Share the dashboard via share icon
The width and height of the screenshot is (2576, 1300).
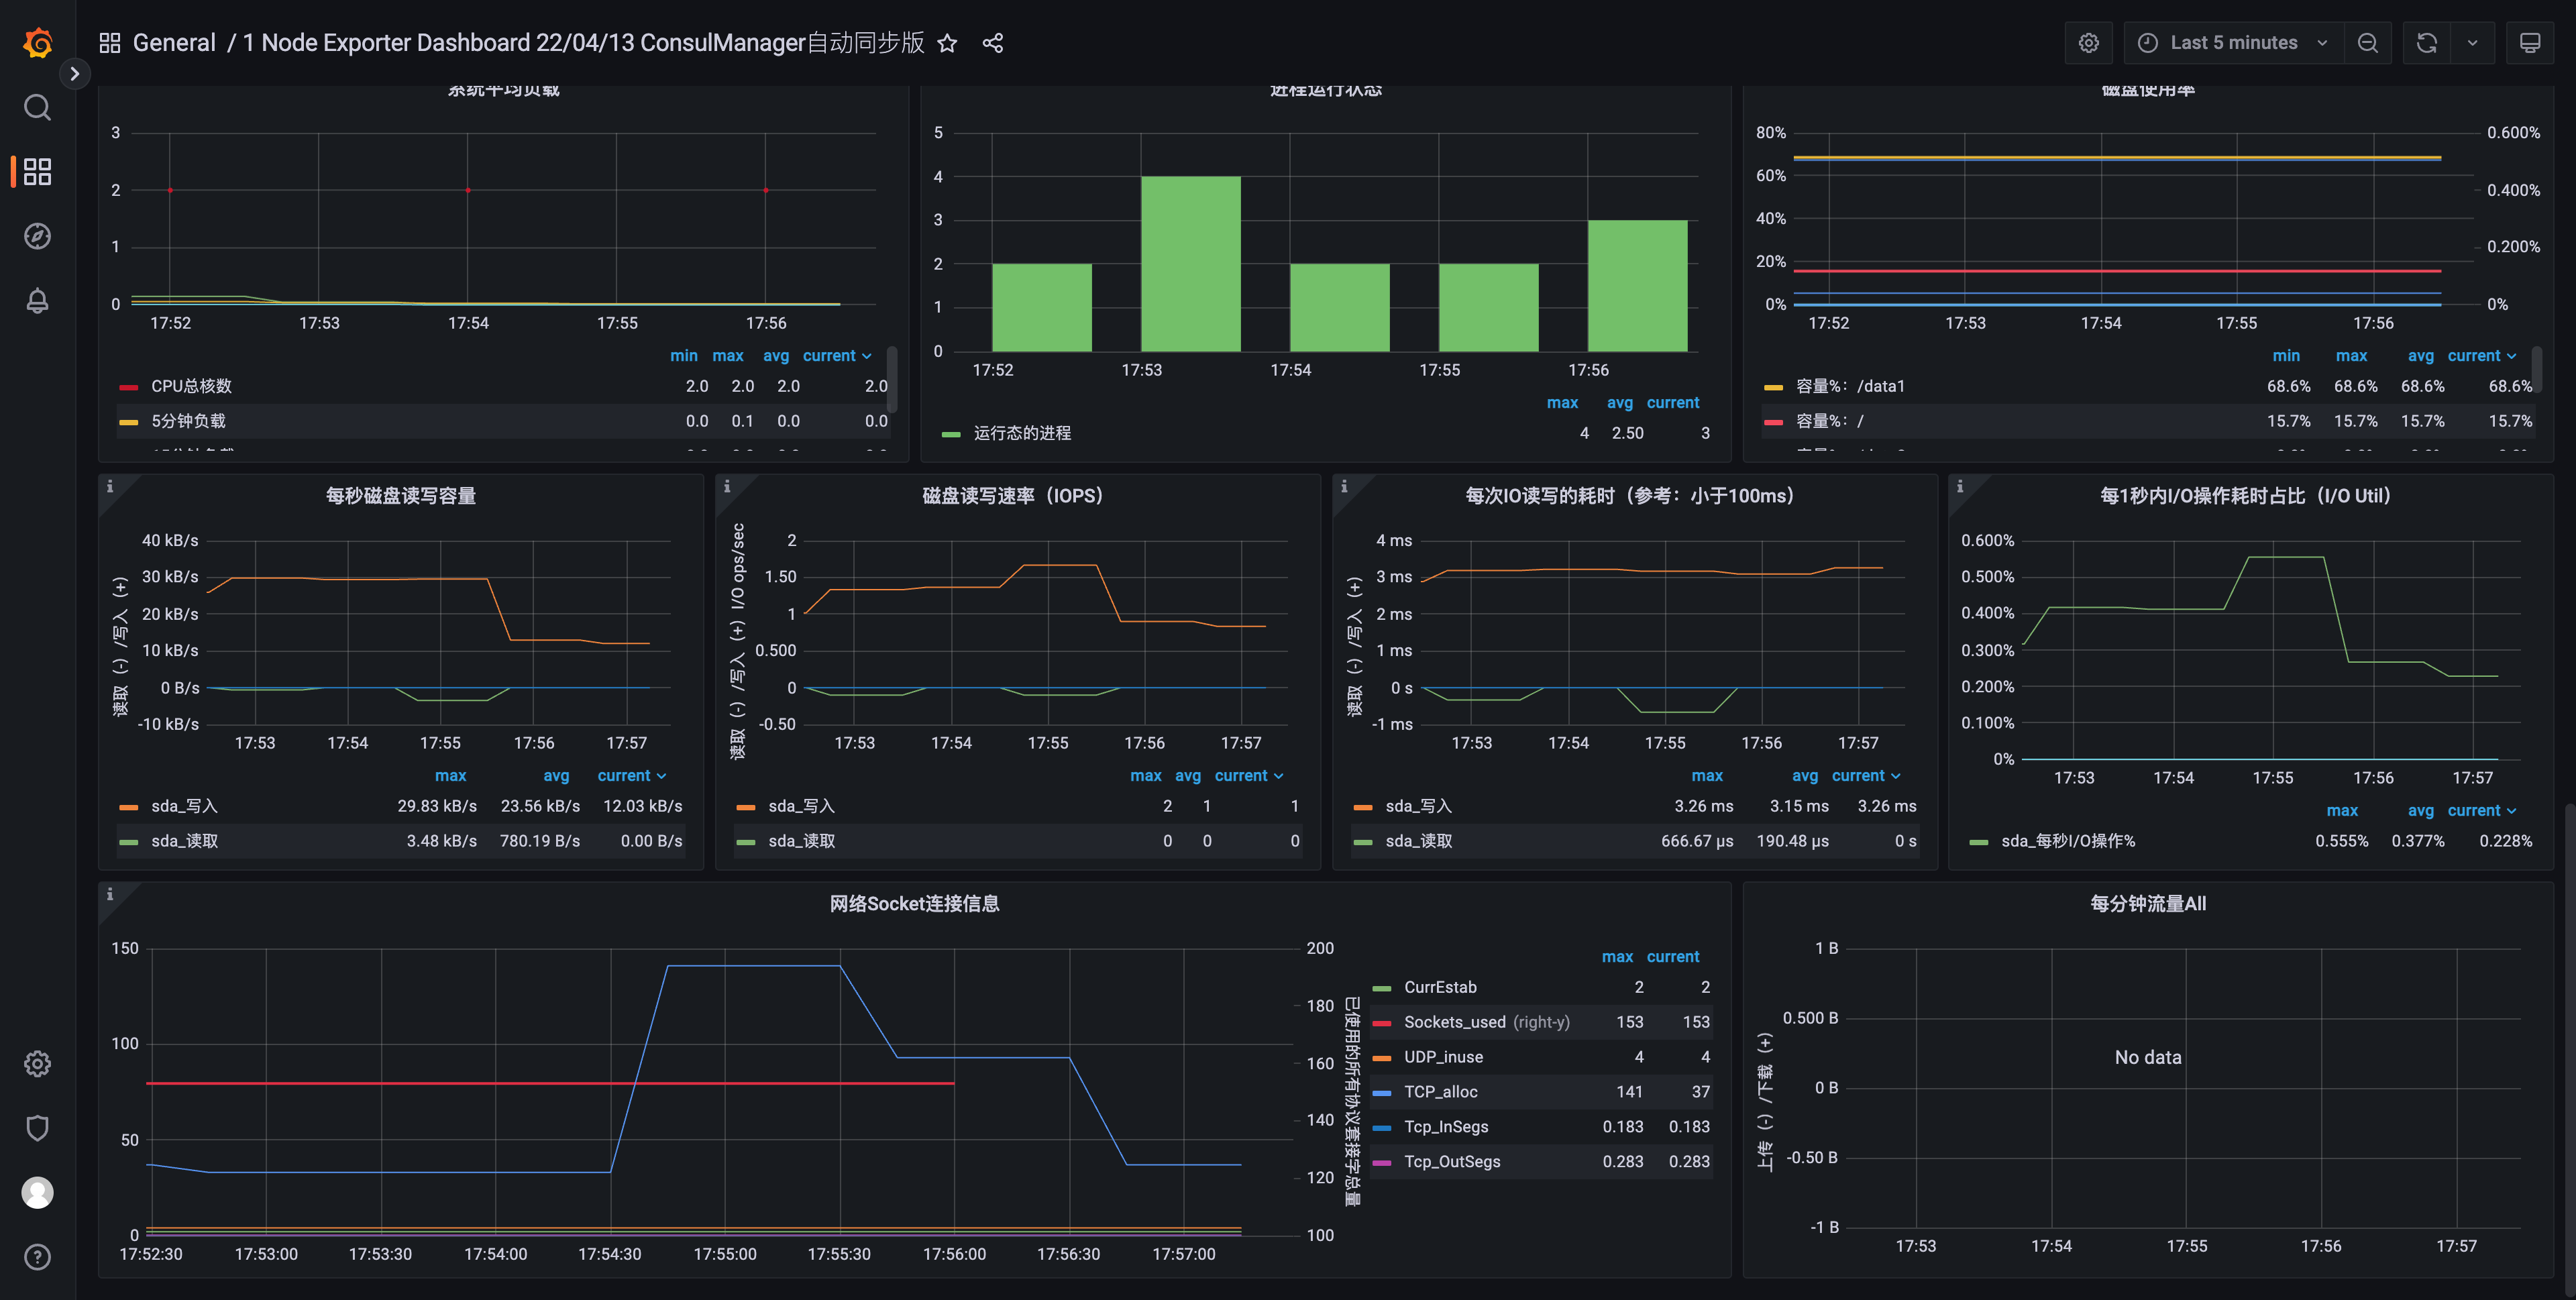point(993,43)
